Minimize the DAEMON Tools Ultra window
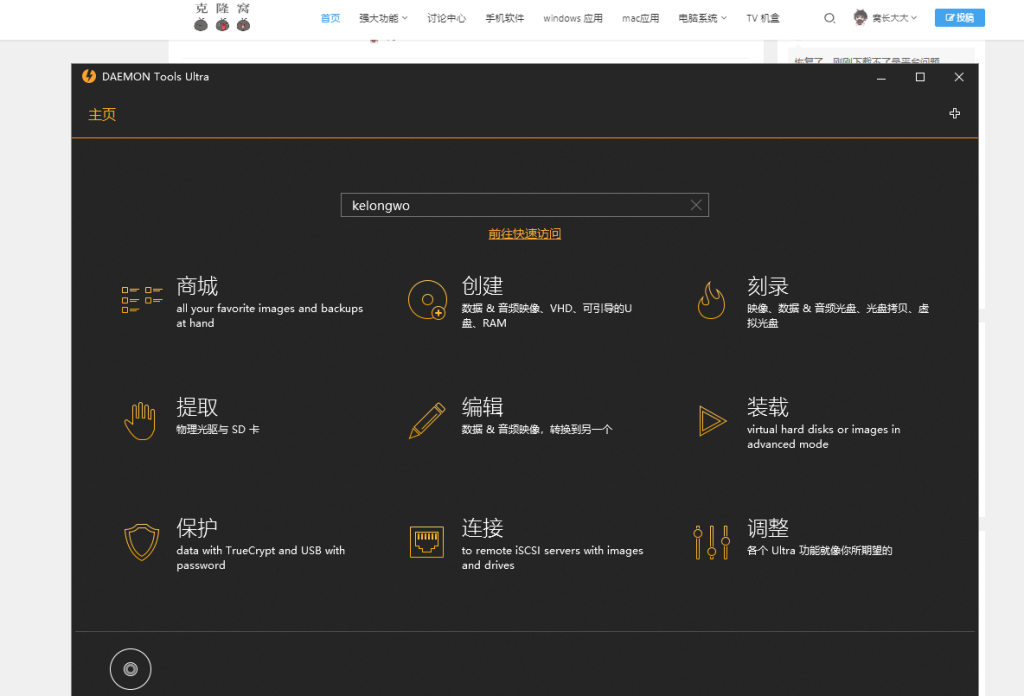The width and height of the screenshot is (1024, 696). click(x=881, y=77)
